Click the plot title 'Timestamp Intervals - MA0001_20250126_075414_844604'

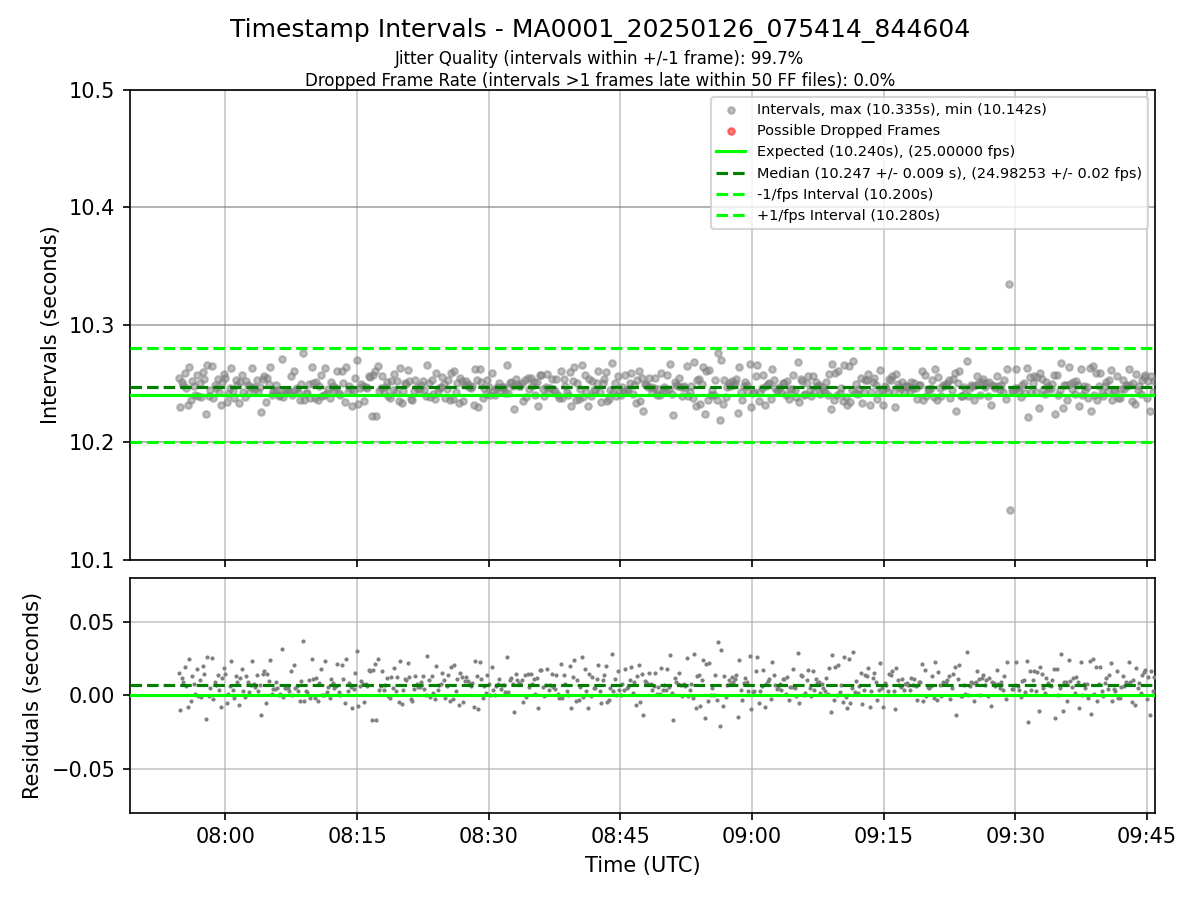click(600, 30)
